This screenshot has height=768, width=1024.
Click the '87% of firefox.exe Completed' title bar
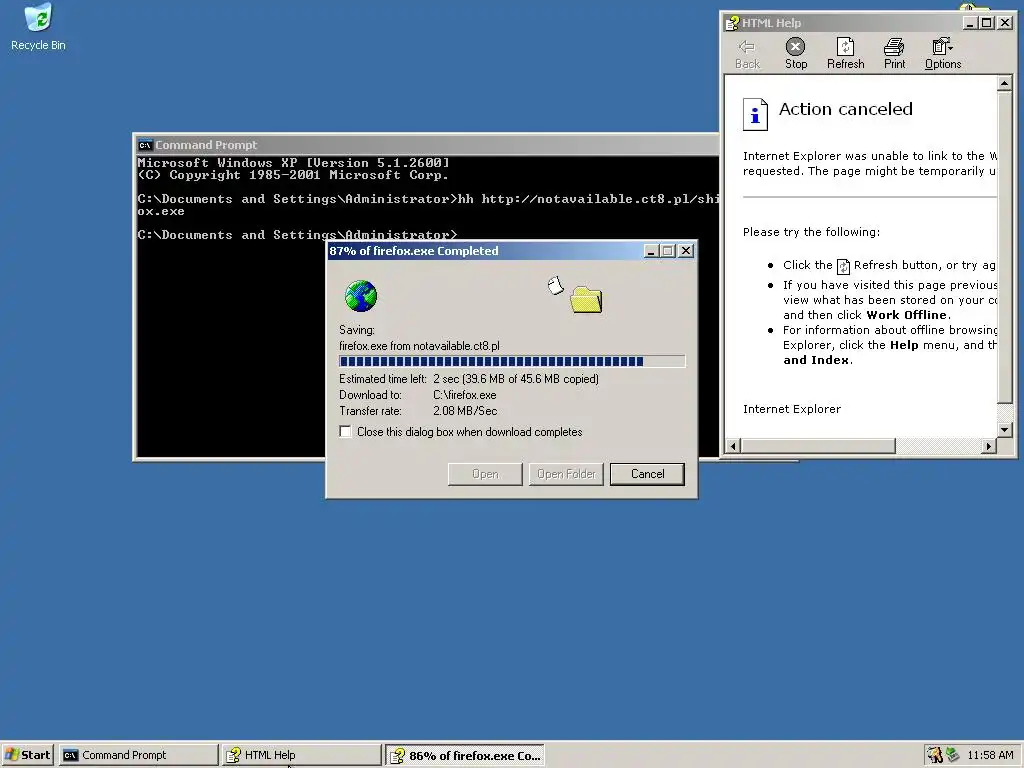click(512, 251)
